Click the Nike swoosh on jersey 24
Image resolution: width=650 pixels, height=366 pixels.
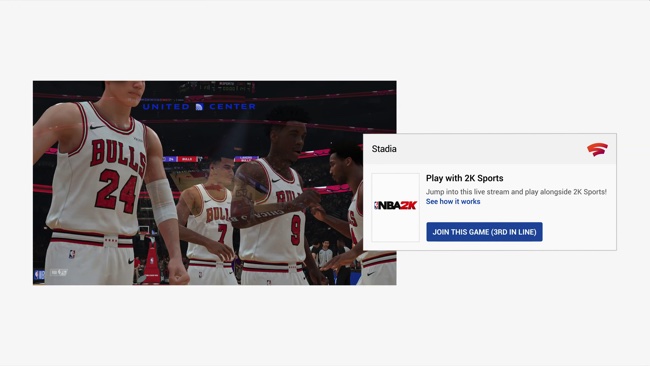point(97,126)
